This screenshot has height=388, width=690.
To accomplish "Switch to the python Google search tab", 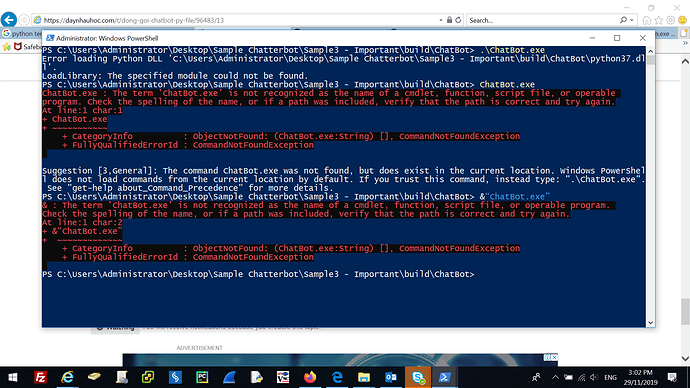I will pos(22,33).
